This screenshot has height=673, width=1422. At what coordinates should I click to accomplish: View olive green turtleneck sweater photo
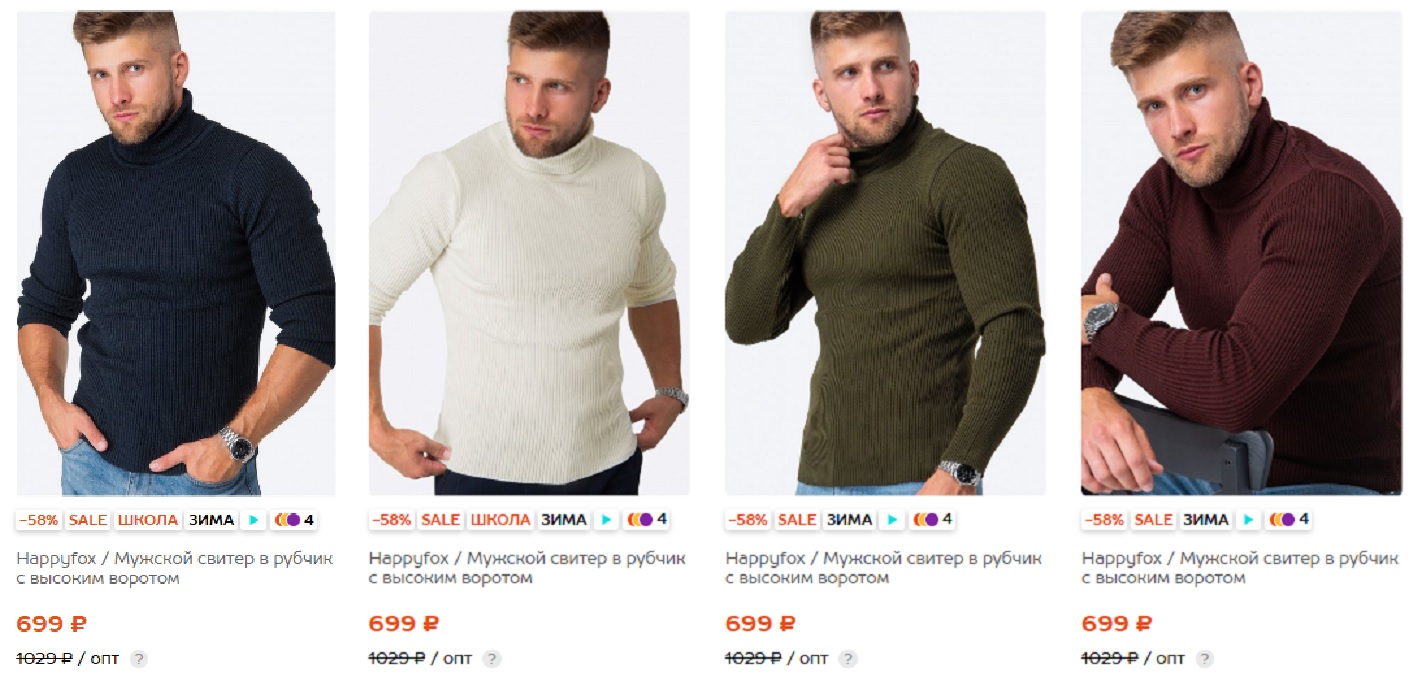[885, 253]
